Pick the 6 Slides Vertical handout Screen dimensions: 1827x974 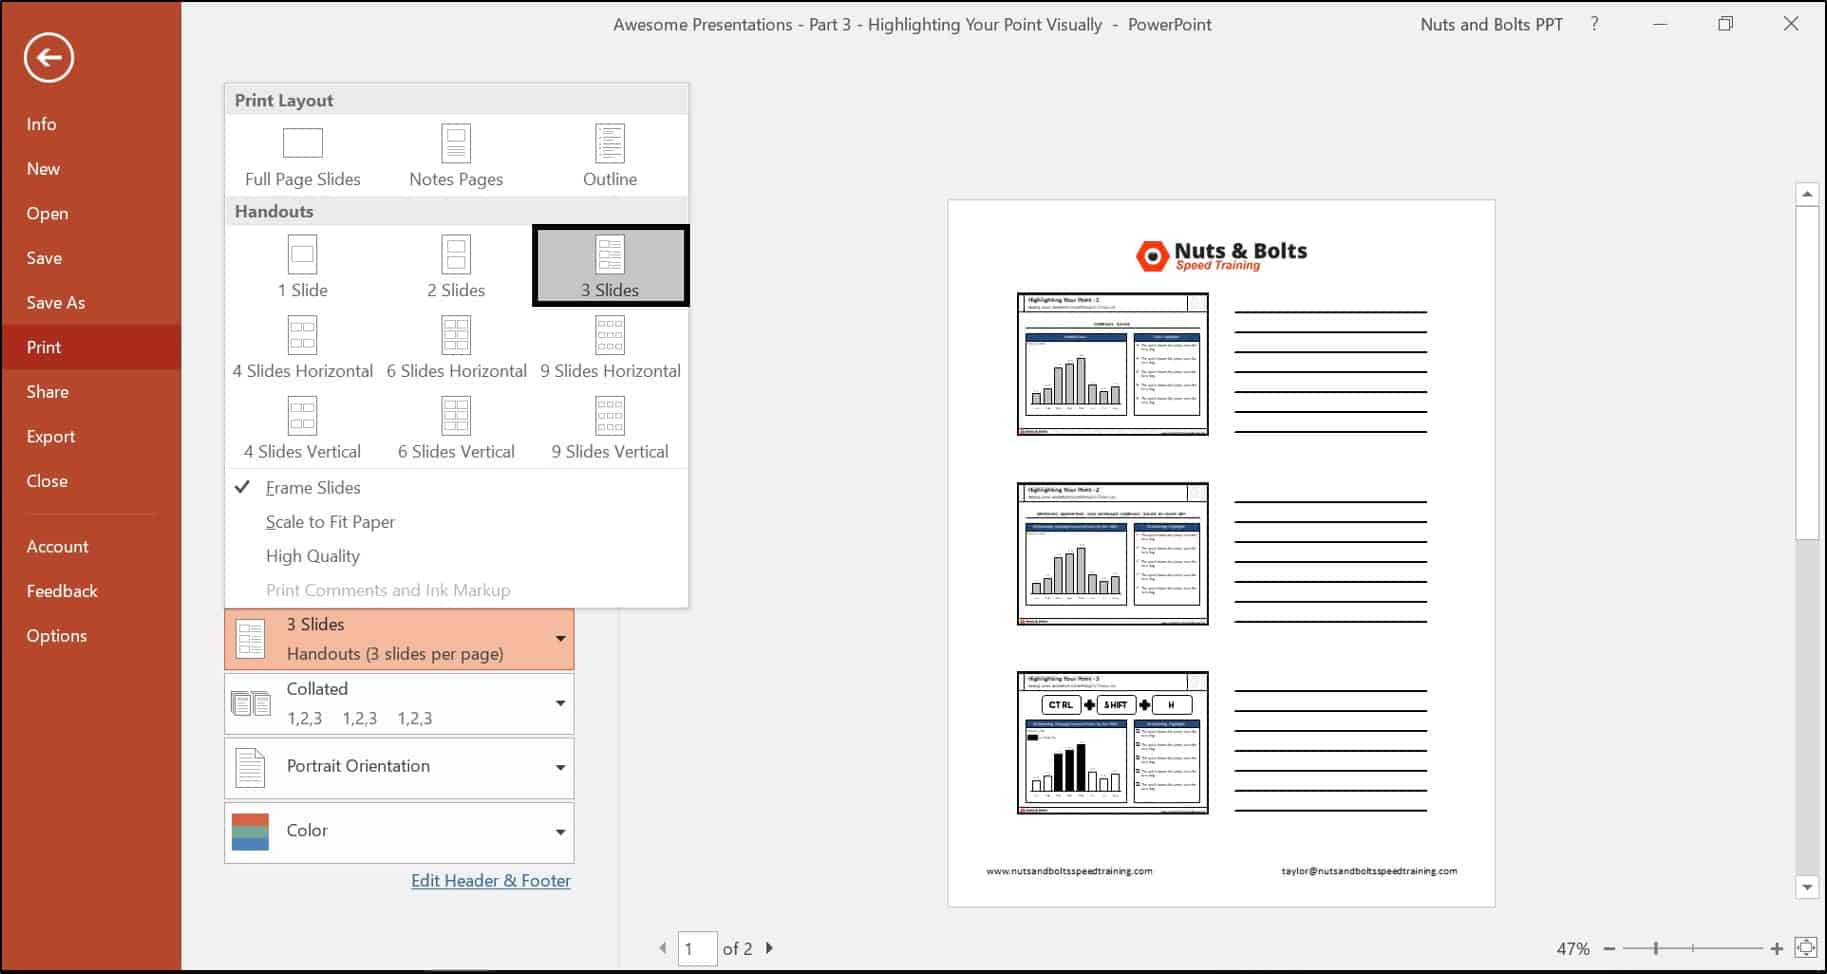point(456,428)
